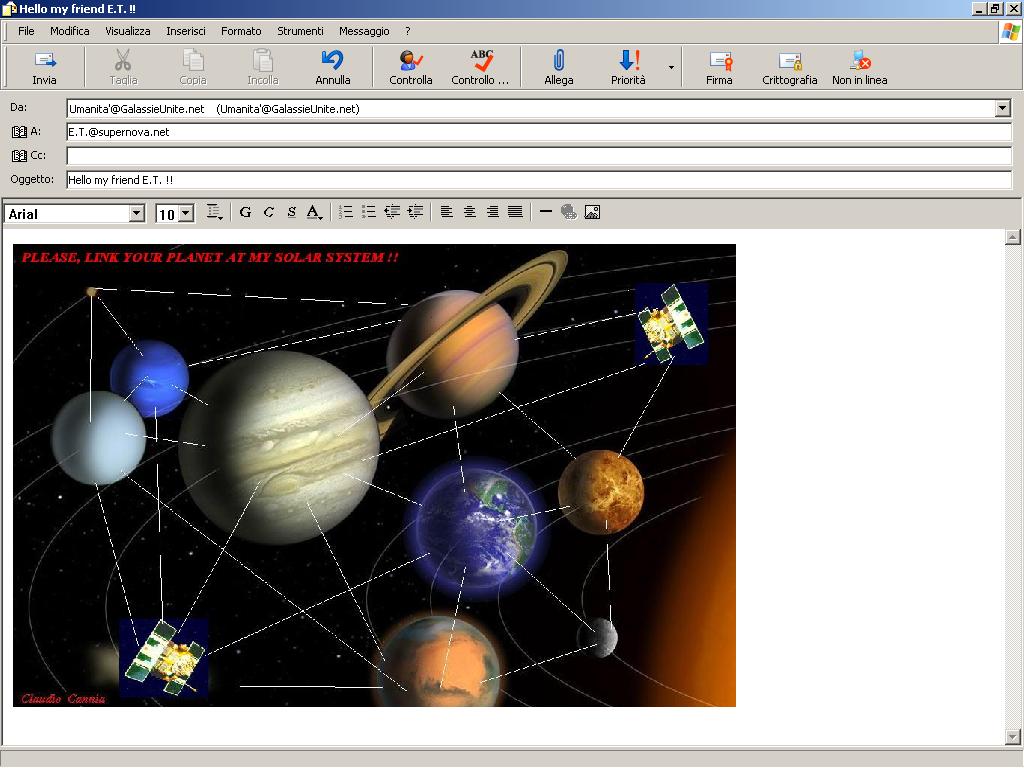Toggle italic C formatting
This screenshot has width=1024, height=768.
[x=268, y=212]
